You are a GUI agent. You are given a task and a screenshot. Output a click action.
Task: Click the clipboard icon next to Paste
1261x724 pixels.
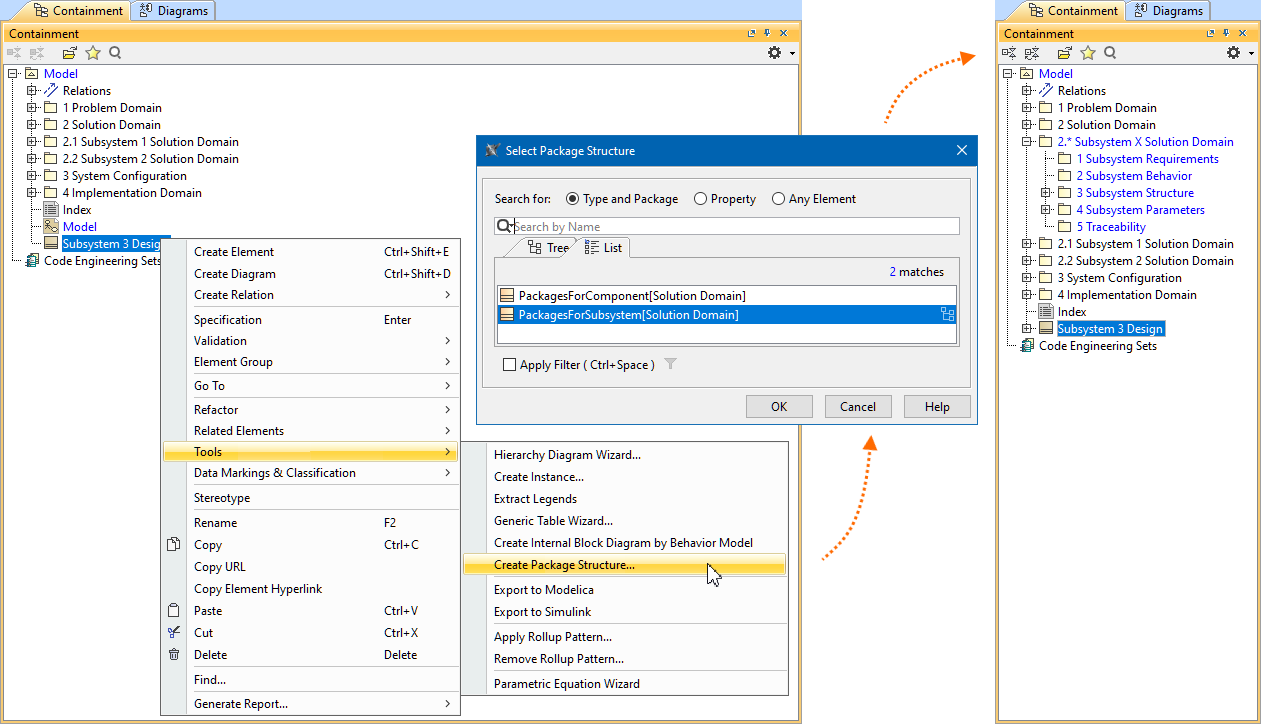[174, 611]
